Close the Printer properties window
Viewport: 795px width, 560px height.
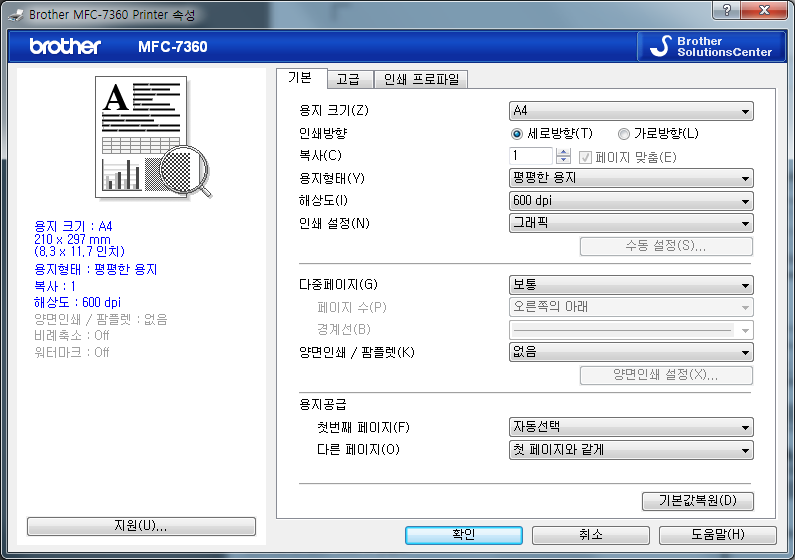(765, 10)
